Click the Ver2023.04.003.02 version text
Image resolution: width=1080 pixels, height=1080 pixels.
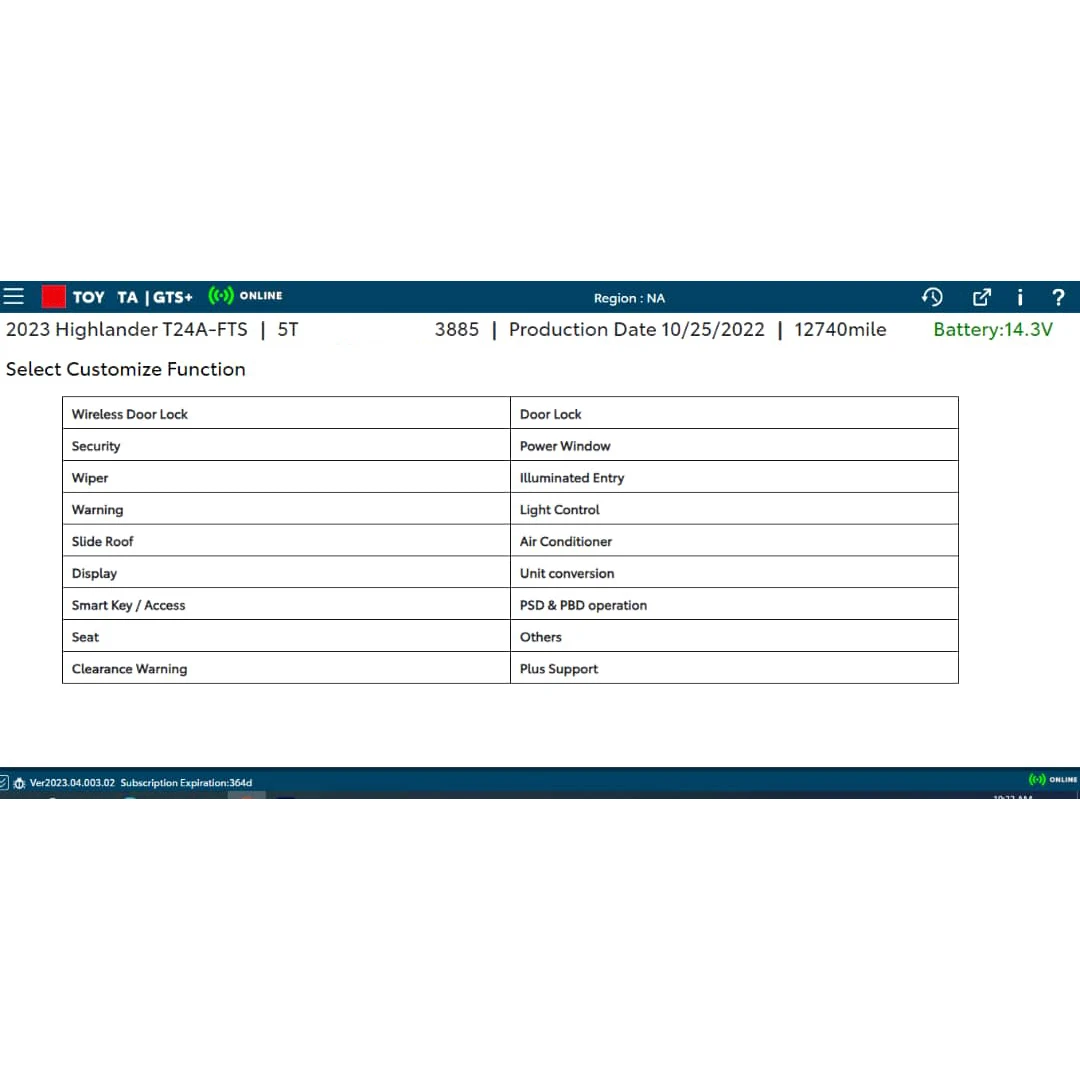coord(72,783)
